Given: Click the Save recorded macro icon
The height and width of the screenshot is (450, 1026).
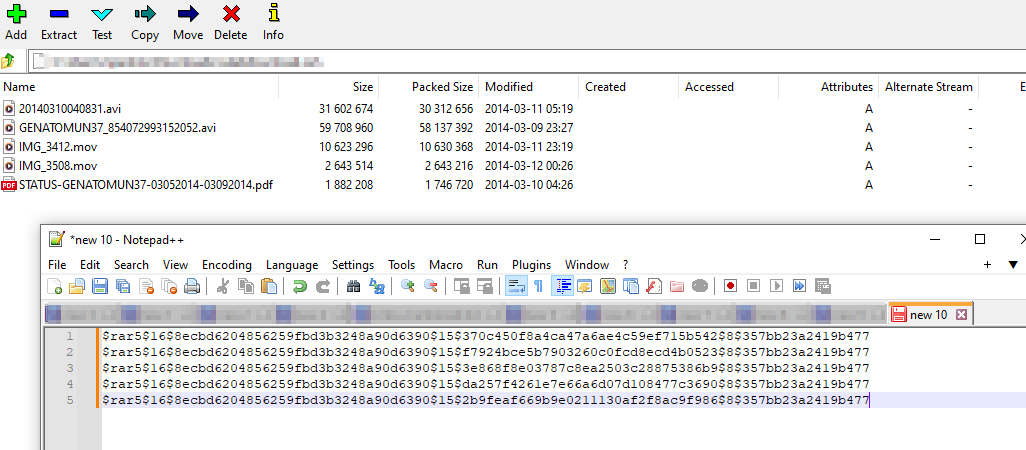Looking at the screenshot, I should (823, 286).
